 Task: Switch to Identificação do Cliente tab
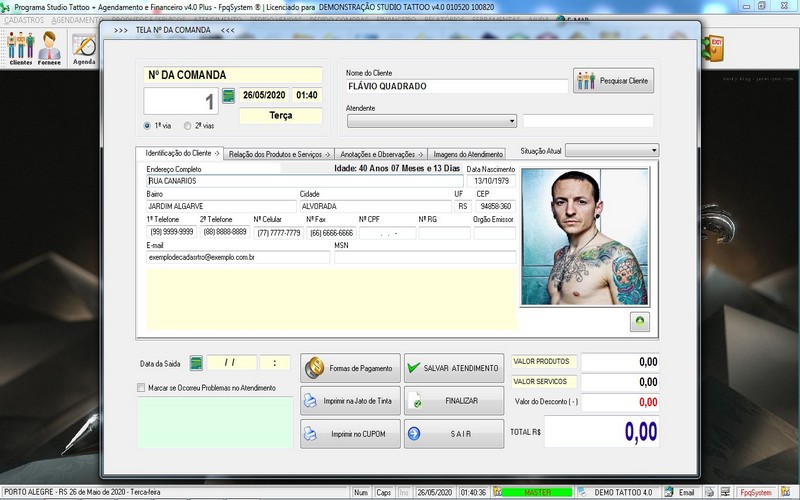(x=180, y=153)
